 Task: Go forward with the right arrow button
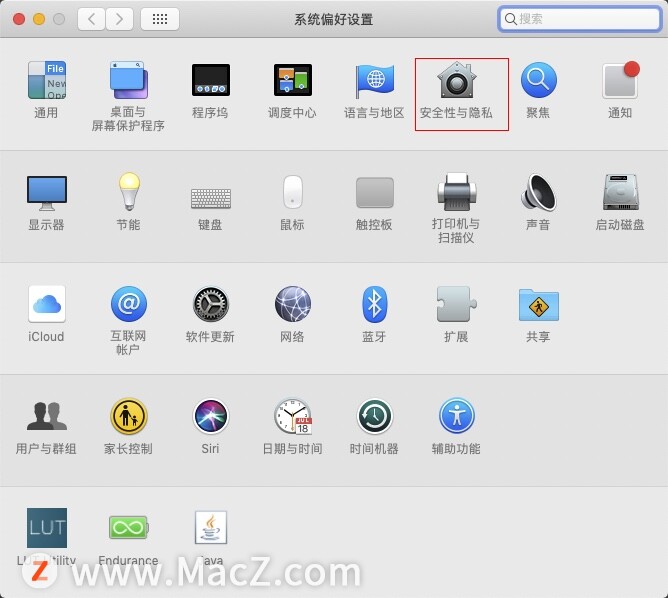[119, 19]
